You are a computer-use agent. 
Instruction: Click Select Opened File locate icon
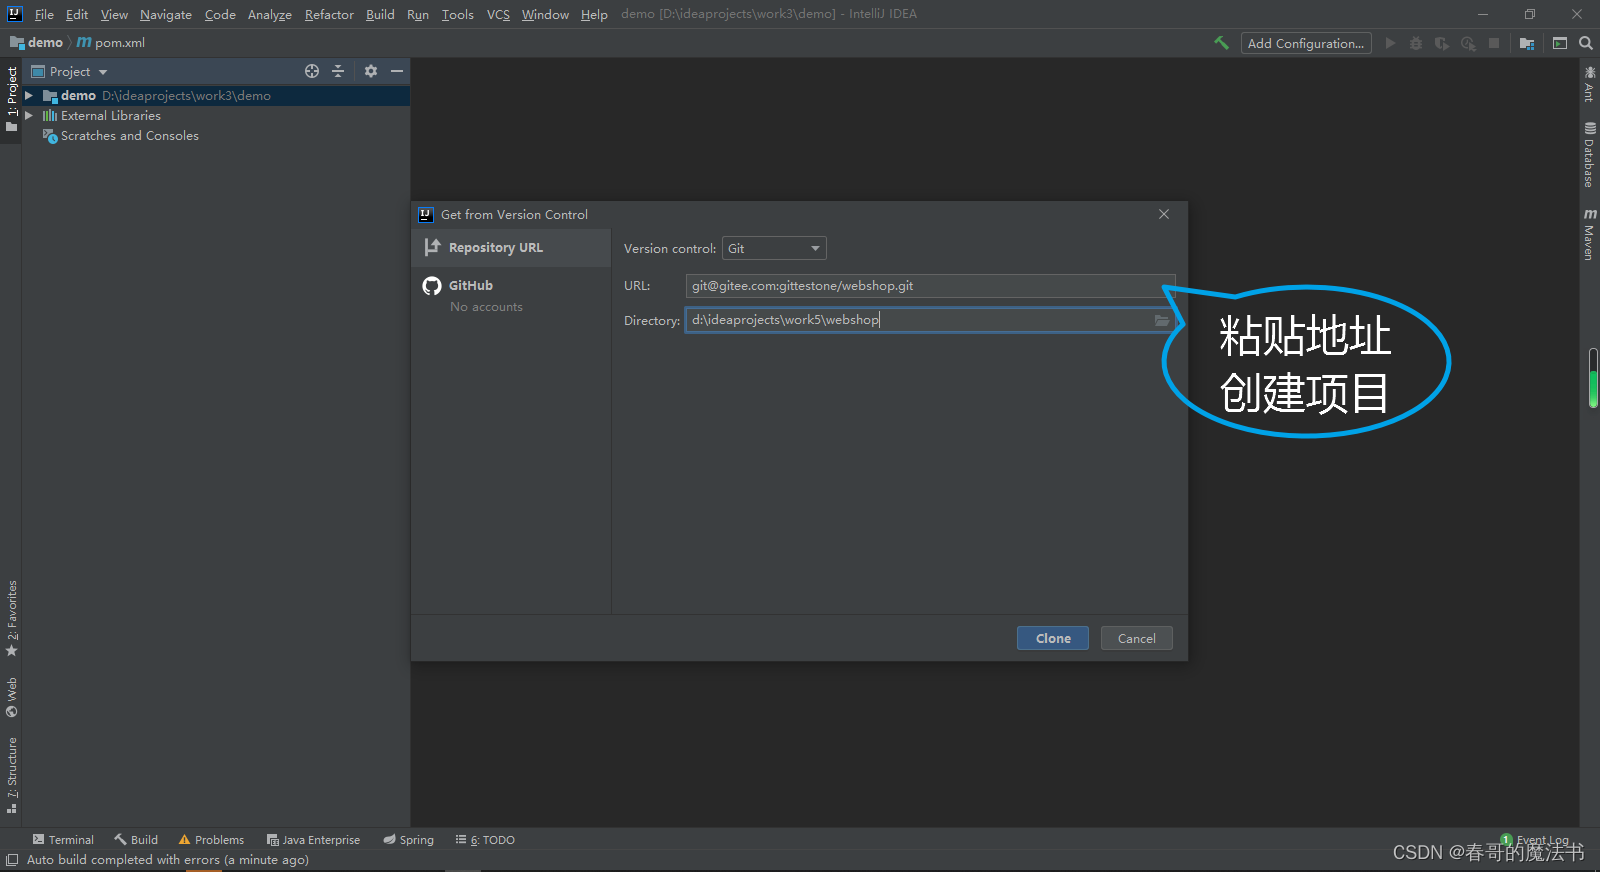(x=312, y=71)
